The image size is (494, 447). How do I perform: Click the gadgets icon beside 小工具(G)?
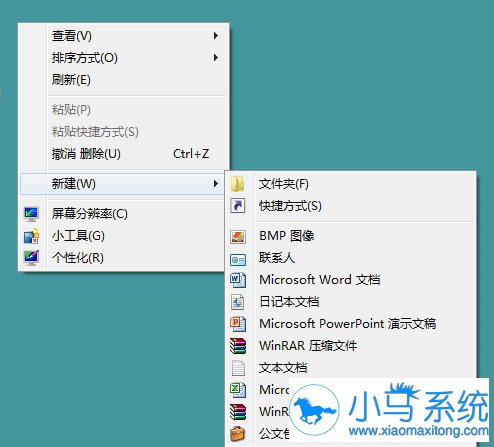pos(31,236)
